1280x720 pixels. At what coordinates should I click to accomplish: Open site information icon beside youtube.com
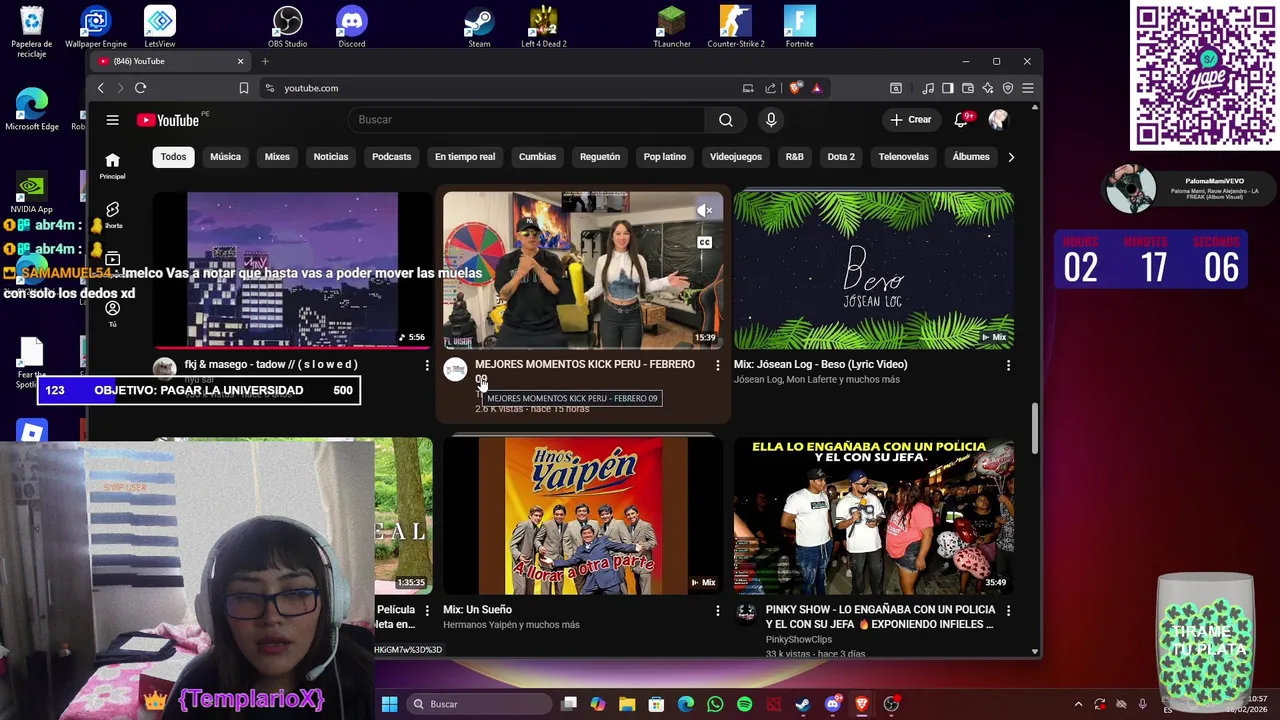point(270,88)
